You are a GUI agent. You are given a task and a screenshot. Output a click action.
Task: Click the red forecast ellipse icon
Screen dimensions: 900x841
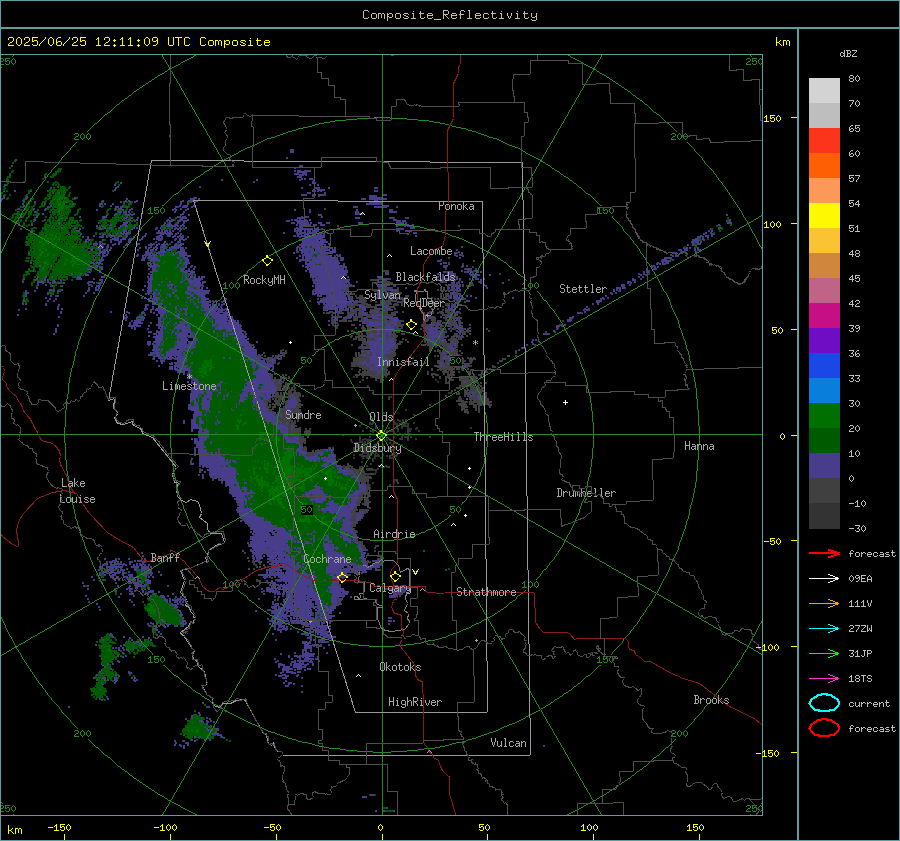point(824,728)
